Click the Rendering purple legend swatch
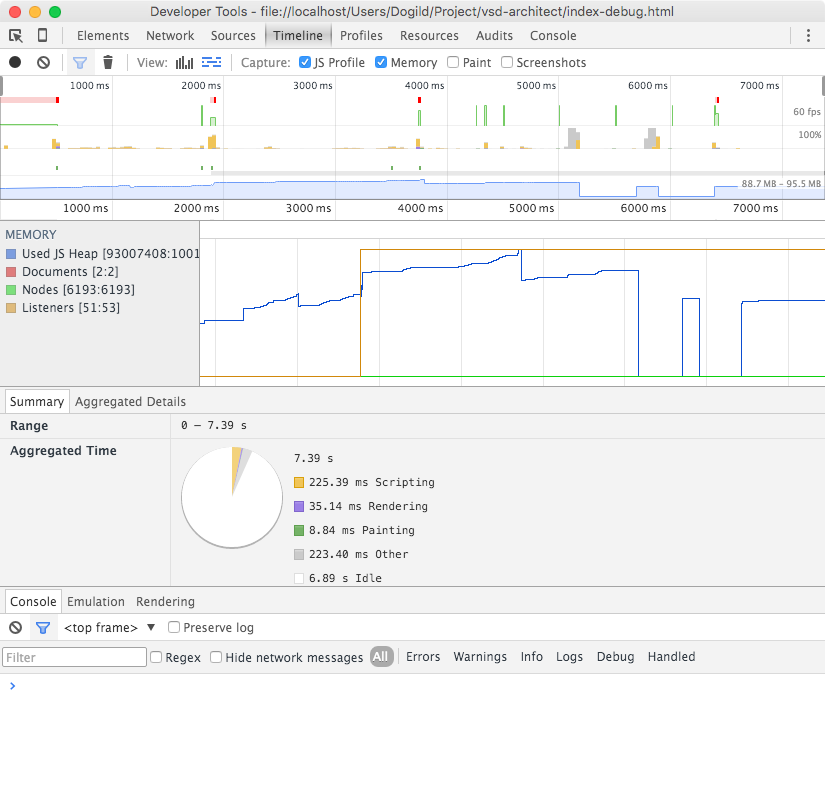This screenshot has width=825, height=785. 299,507
